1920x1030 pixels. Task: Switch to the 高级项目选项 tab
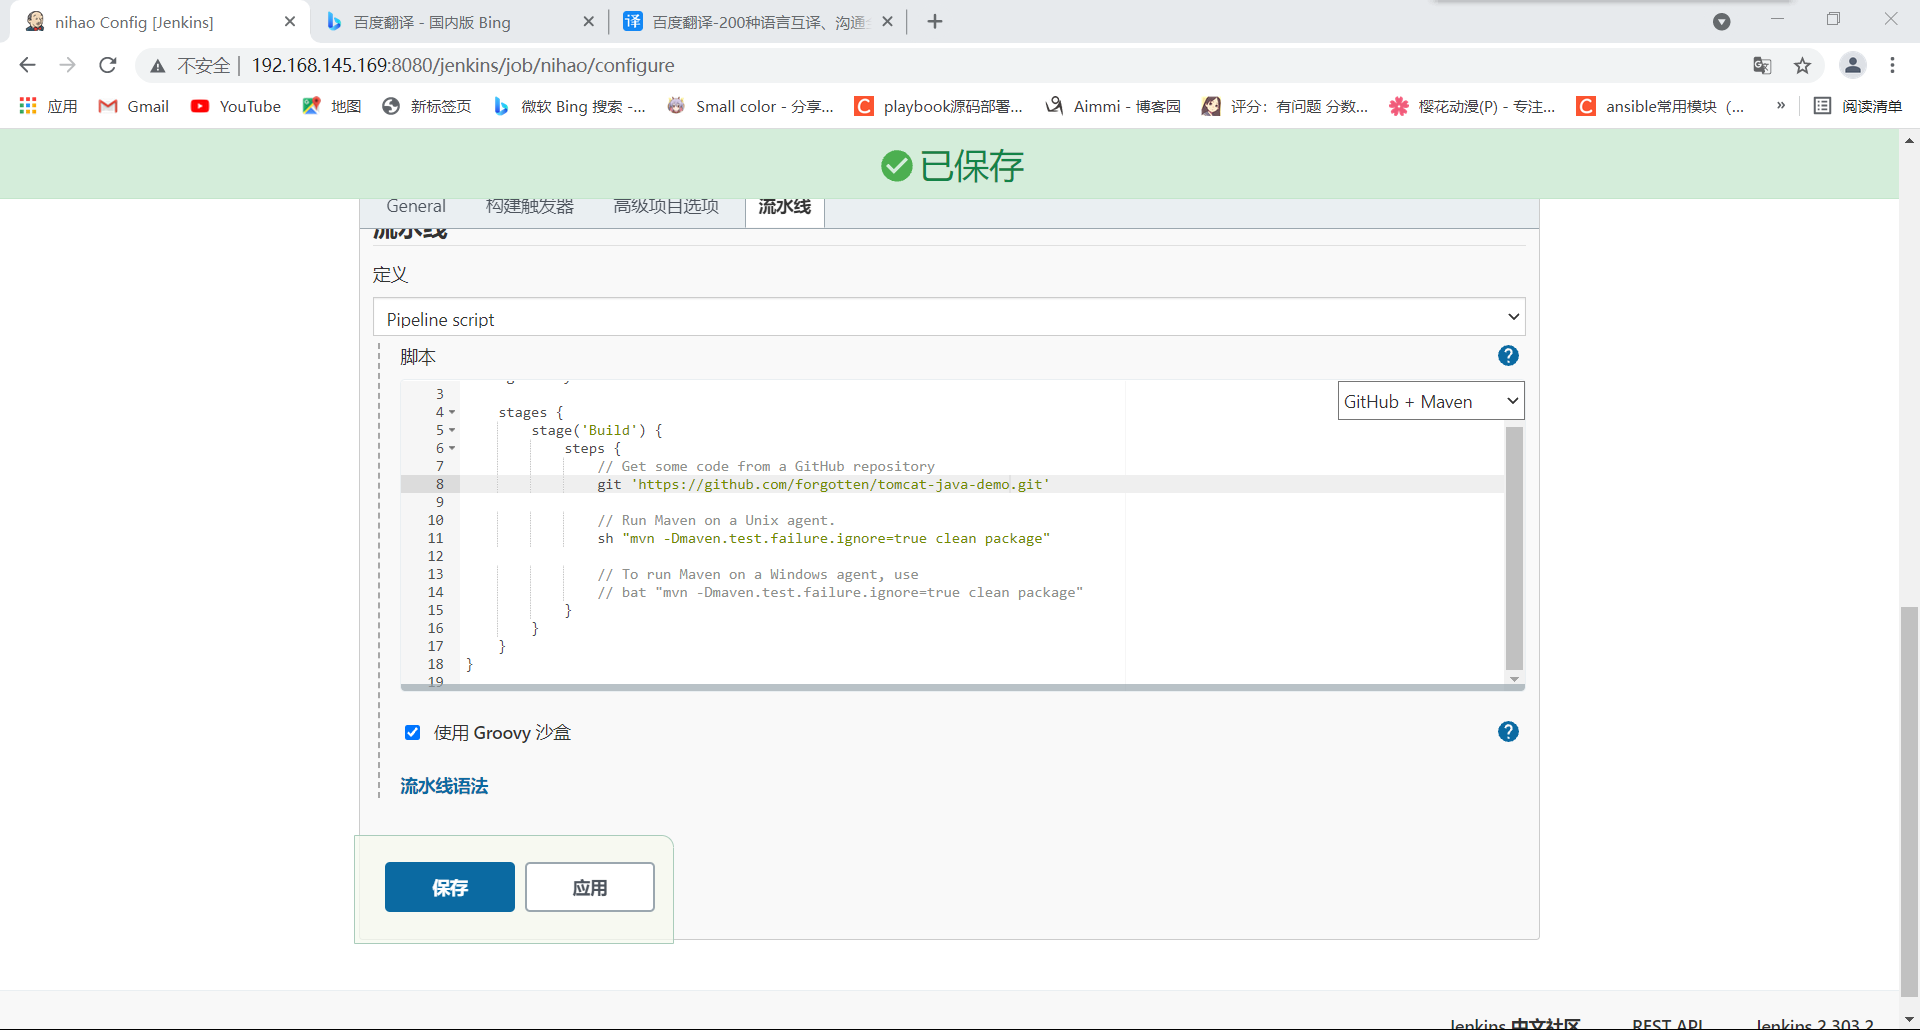(666, 207)
